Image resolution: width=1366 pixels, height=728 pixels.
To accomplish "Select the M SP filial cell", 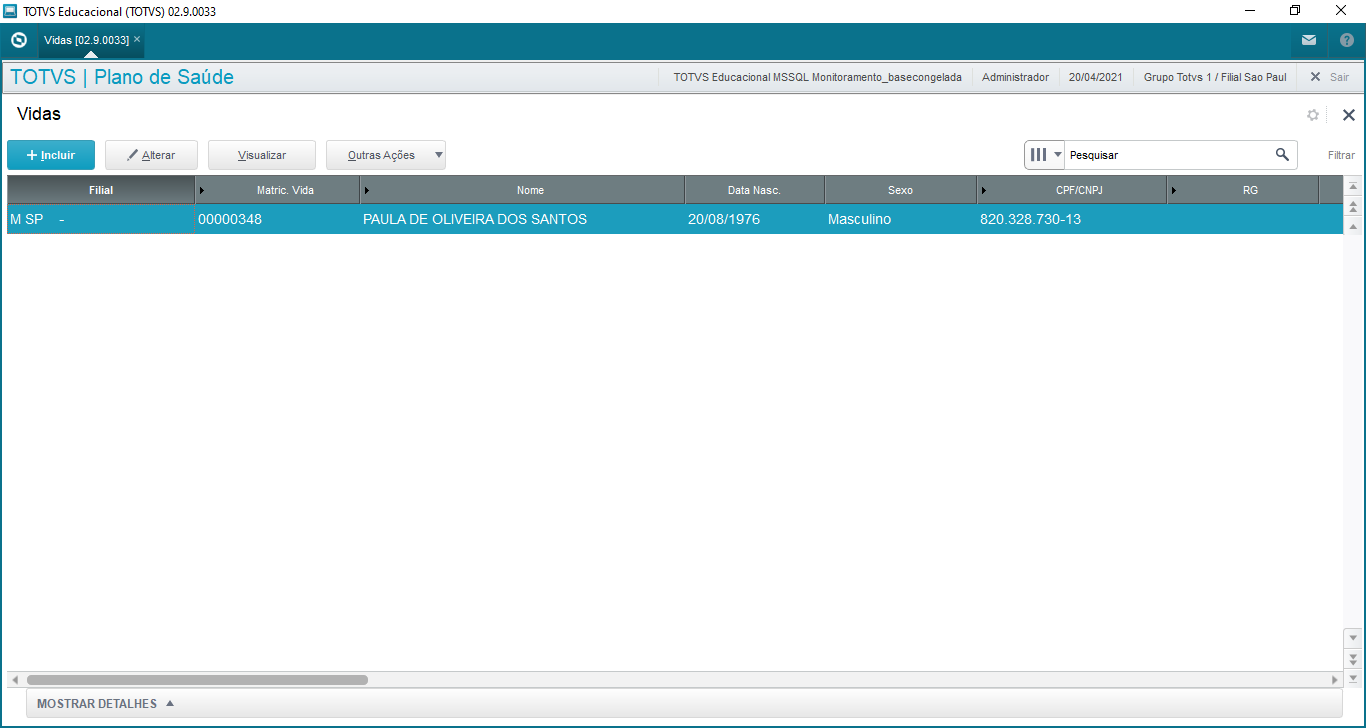I will point(101,219).
